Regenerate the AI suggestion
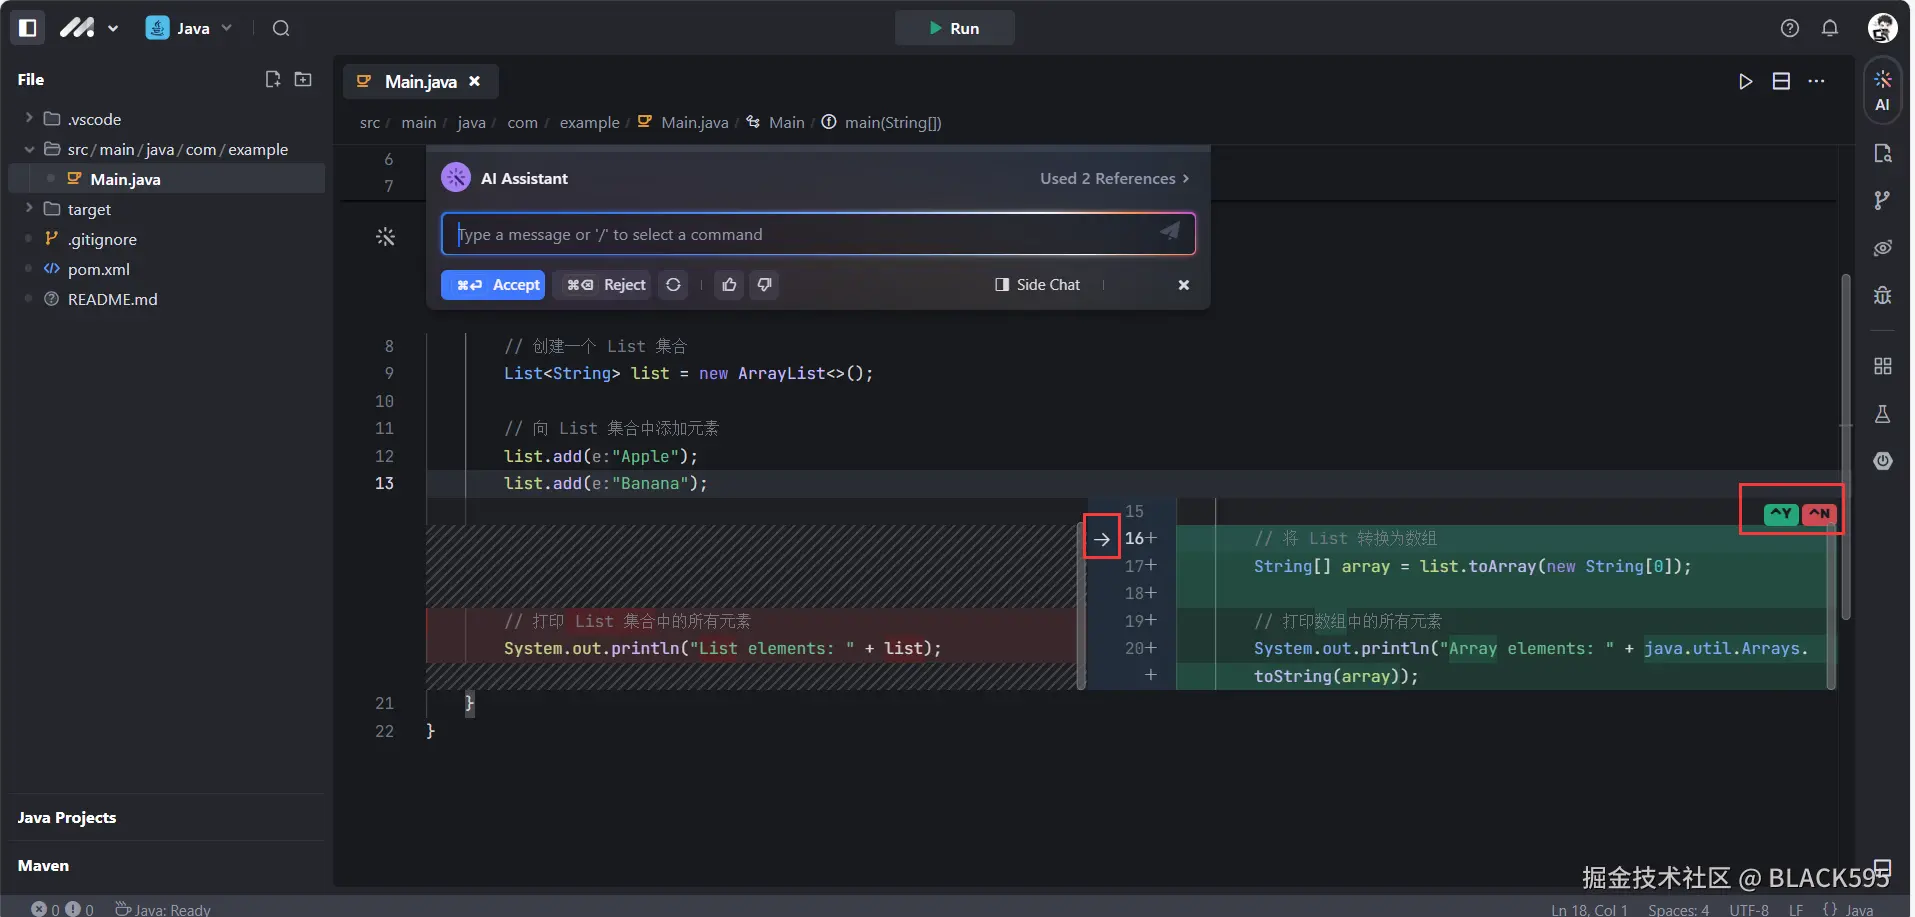1915x917 pixels. 674,285
